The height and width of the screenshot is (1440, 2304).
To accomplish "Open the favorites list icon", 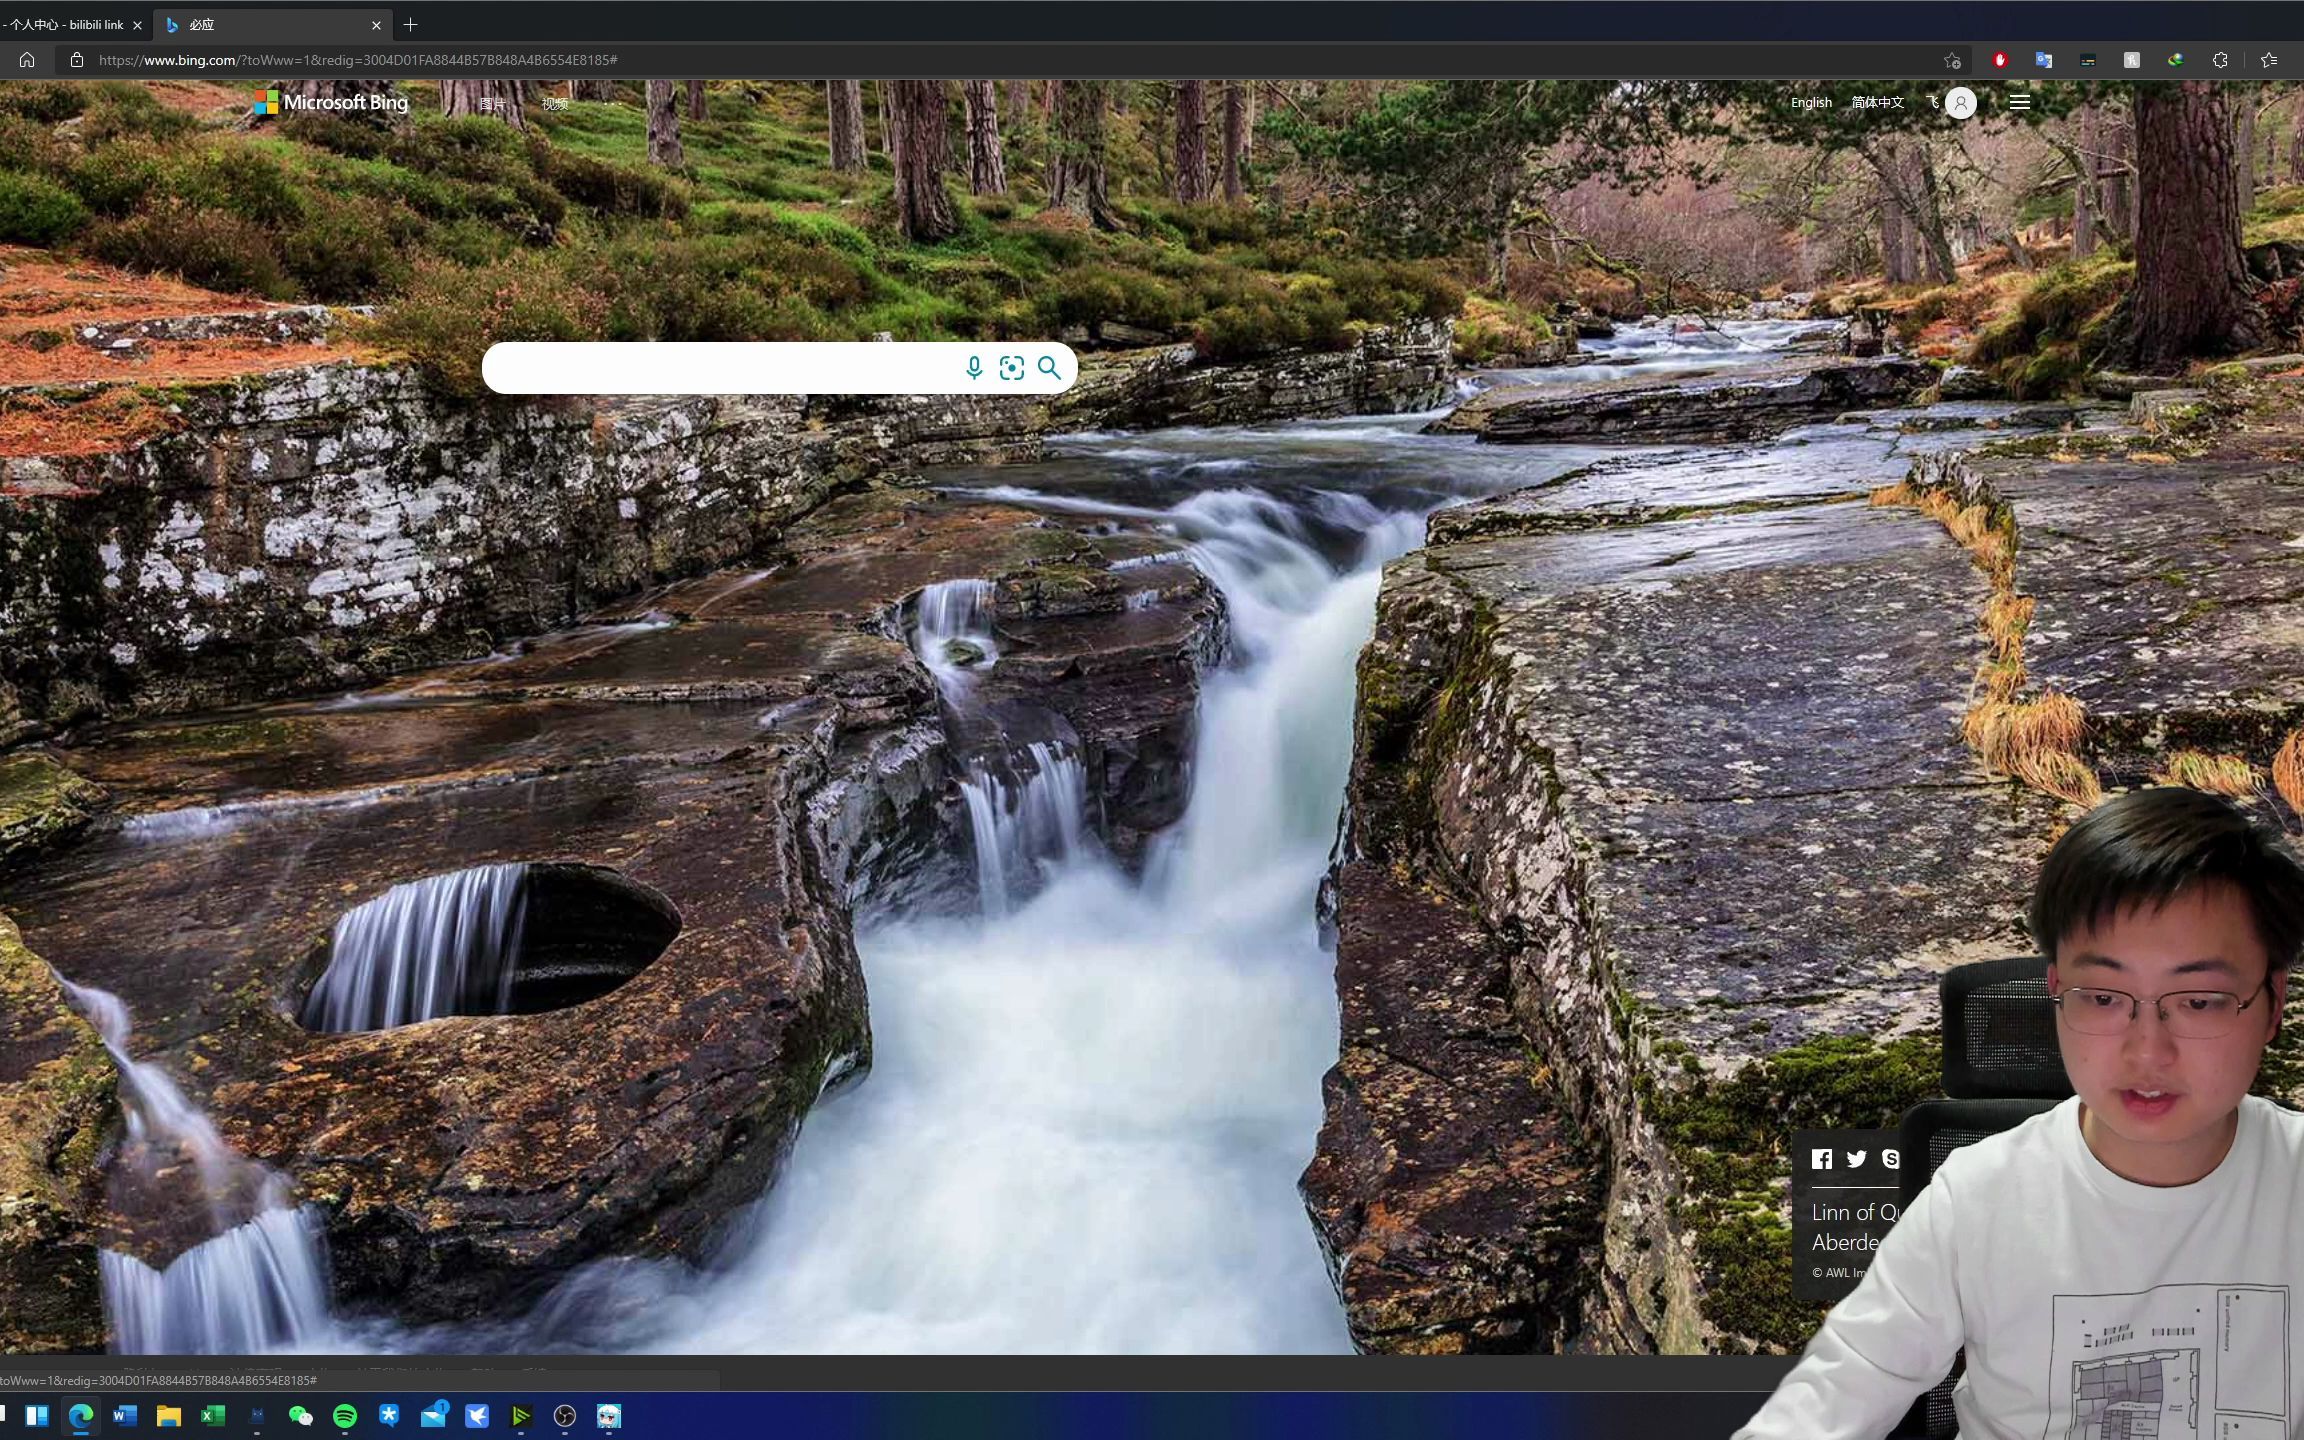I will coord(2268,60).
